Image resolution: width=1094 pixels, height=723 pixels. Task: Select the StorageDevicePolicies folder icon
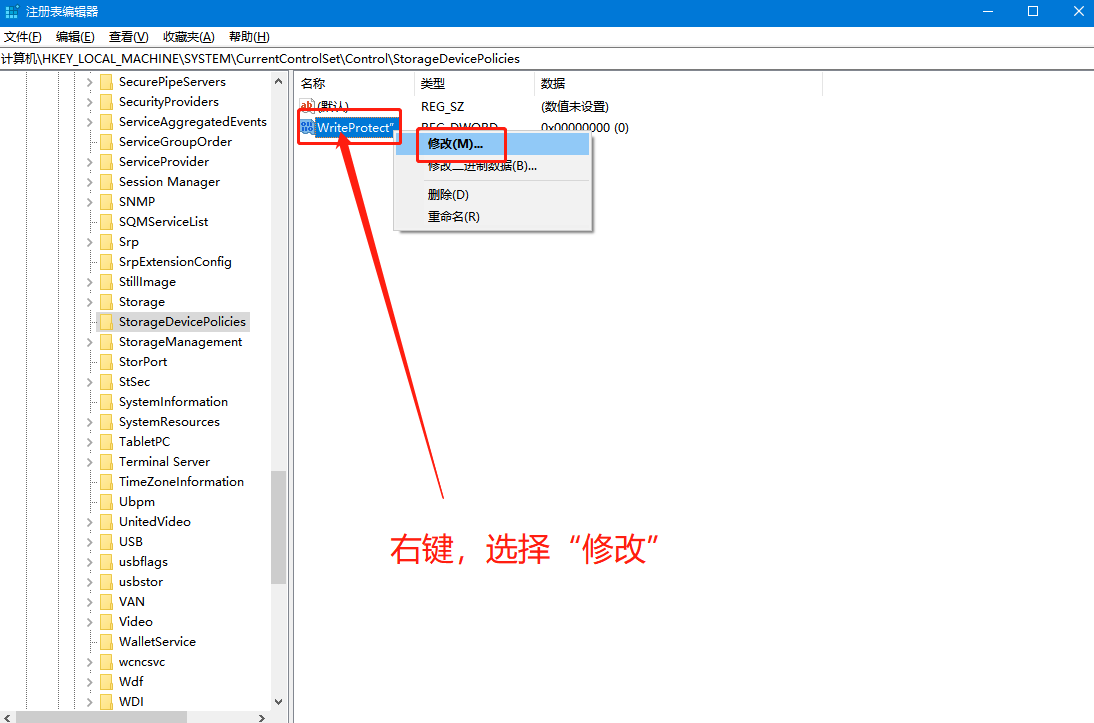[106, 322]
